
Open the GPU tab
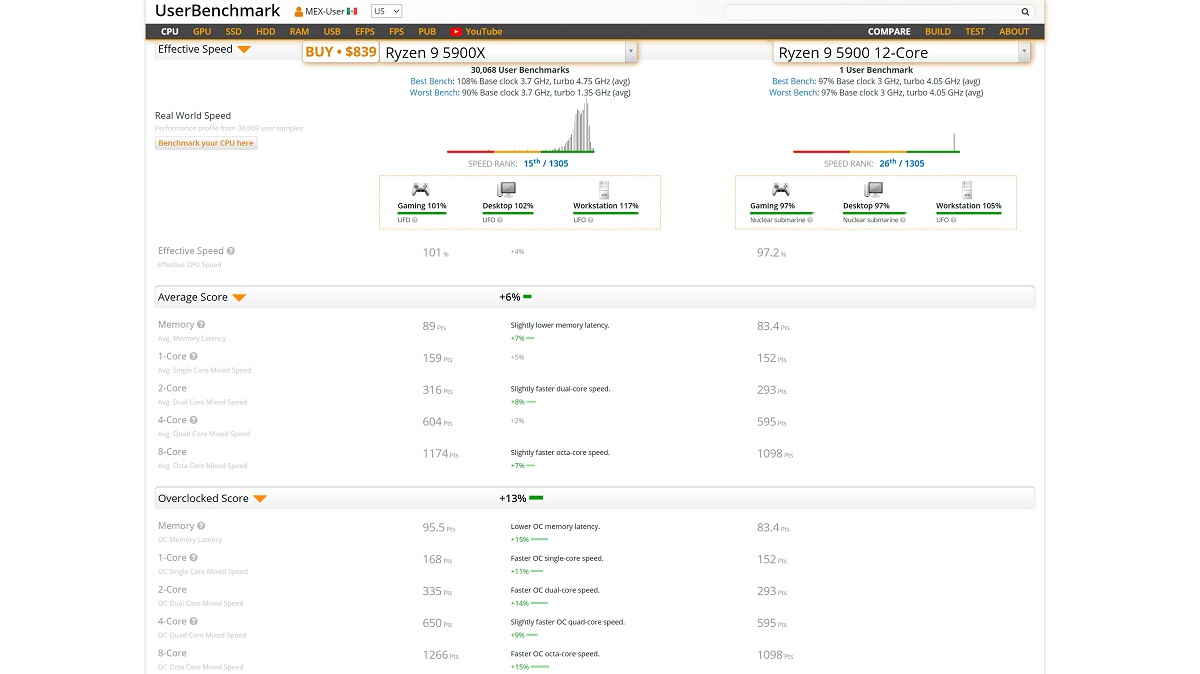[202, 32]
